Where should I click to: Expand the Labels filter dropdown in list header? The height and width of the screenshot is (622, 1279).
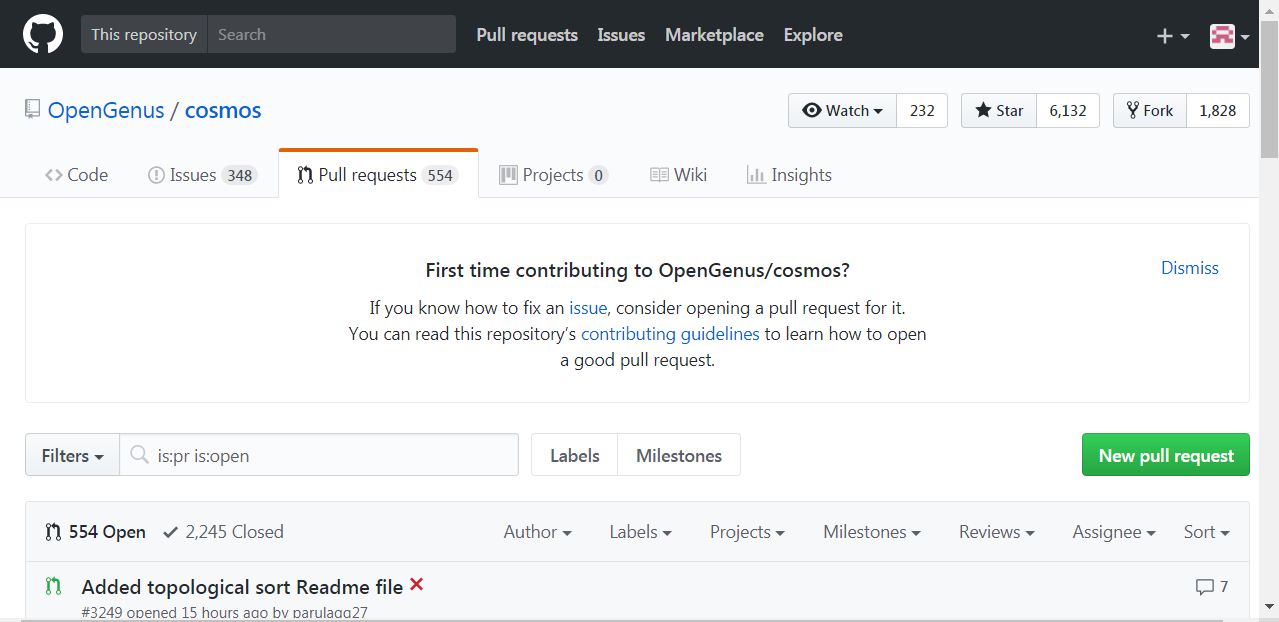640,532
